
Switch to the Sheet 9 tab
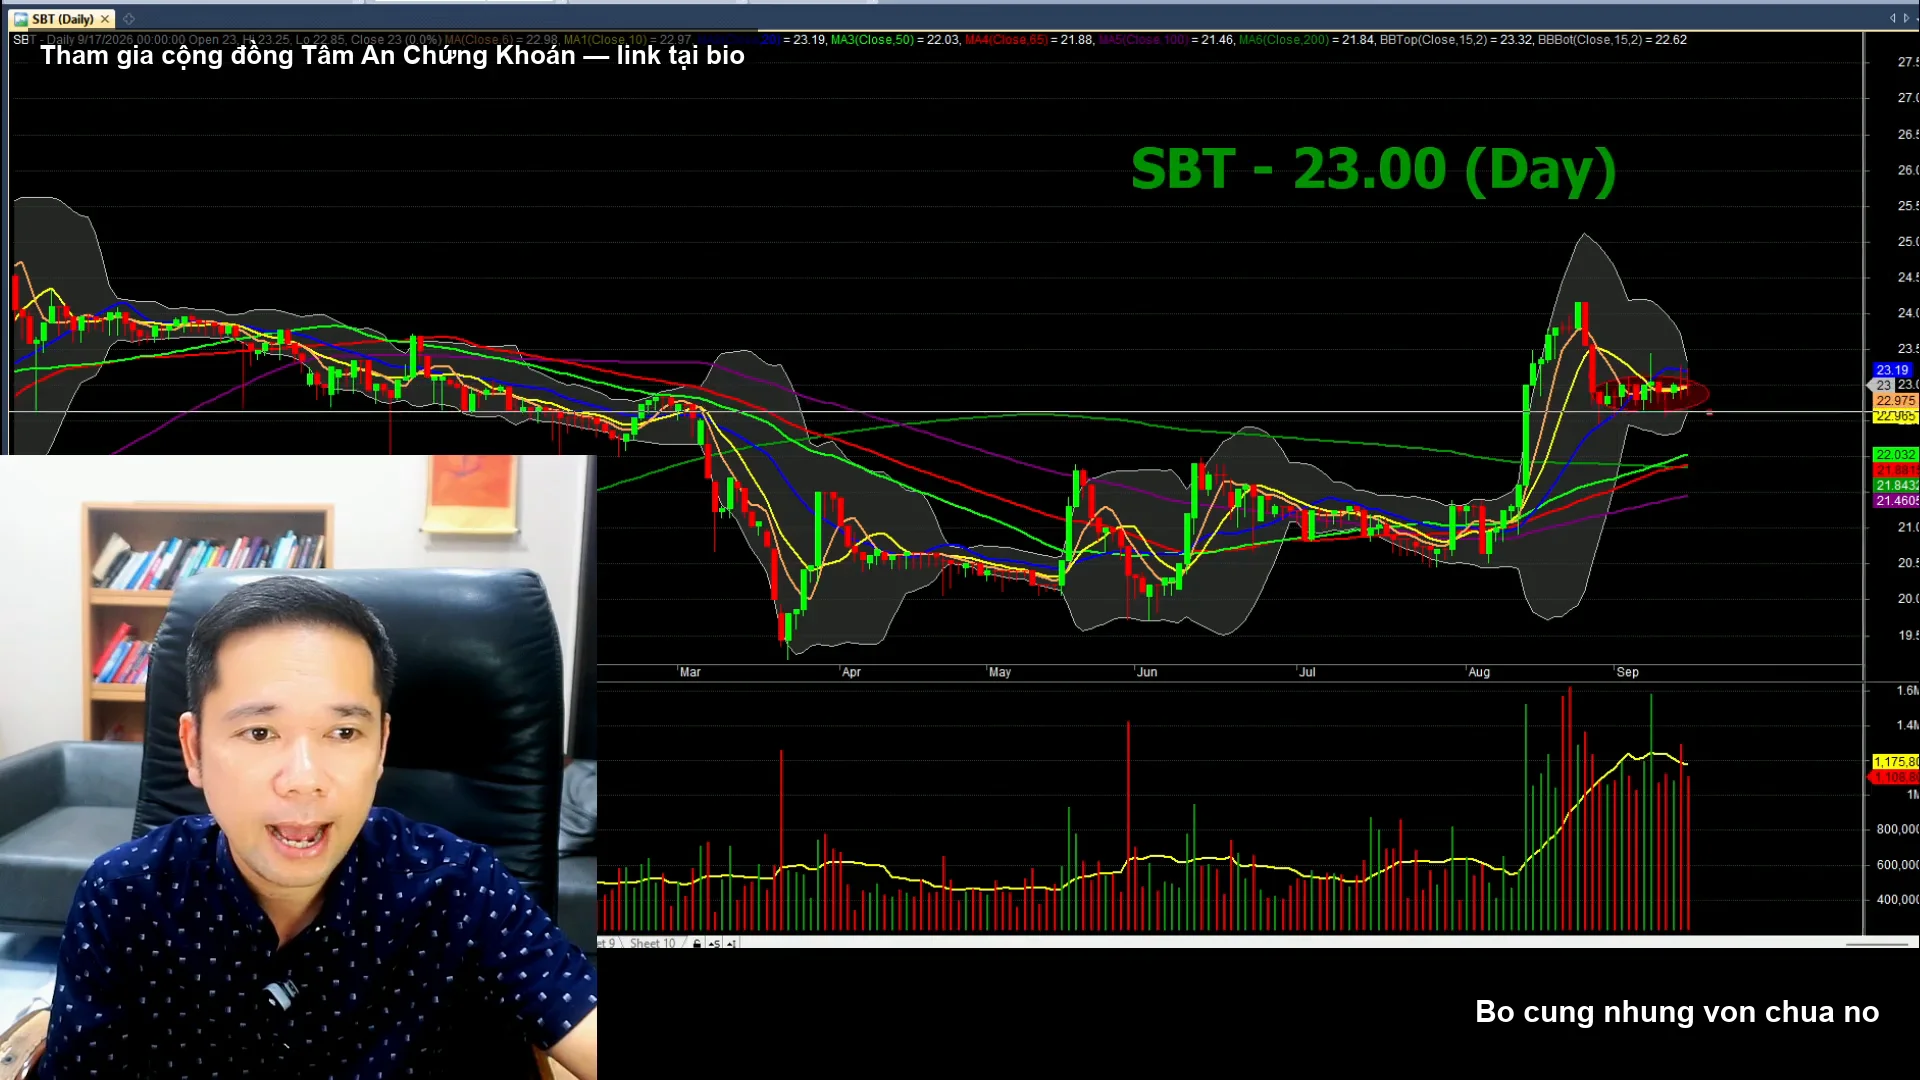(606, 943)
